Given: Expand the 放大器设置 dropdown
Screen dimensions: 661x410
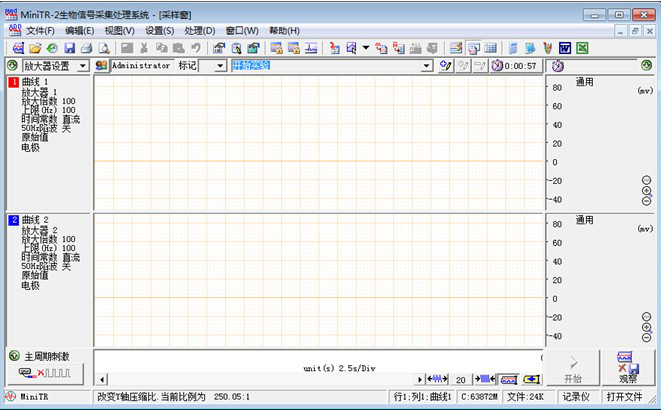Looking at the screenshot, I should point(83,65).
